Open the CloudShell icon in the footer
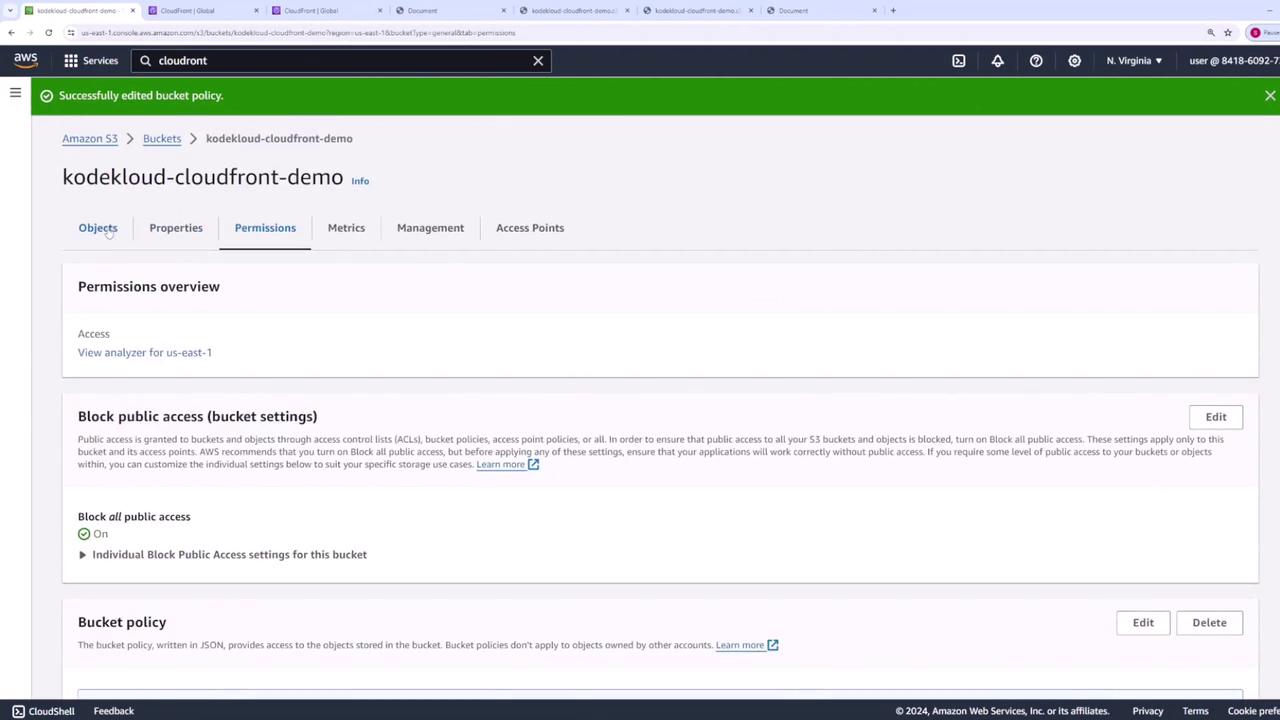The width and height of the screenshot is (1280, 720). [x=18, y=711]
